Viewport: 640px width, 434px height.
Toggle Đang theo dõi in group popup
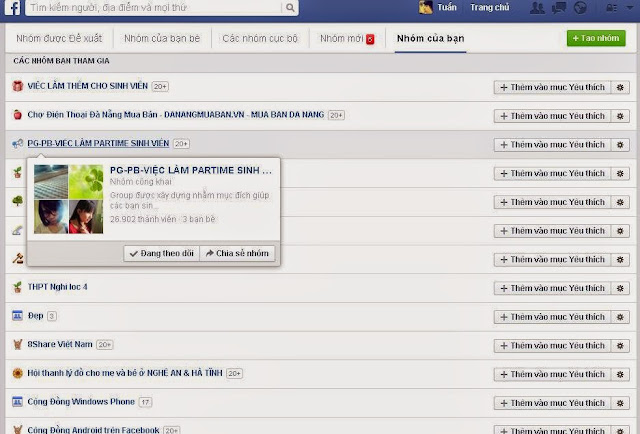pyautogui.click(x=162, y=253)
